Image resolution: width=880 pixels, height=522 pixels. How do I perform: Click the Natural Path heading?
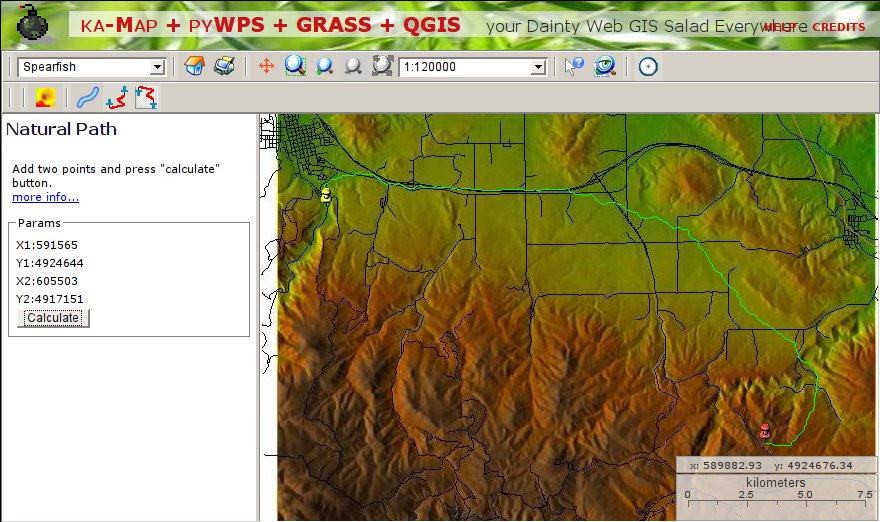pyautogui.click(x=62, y=129)
